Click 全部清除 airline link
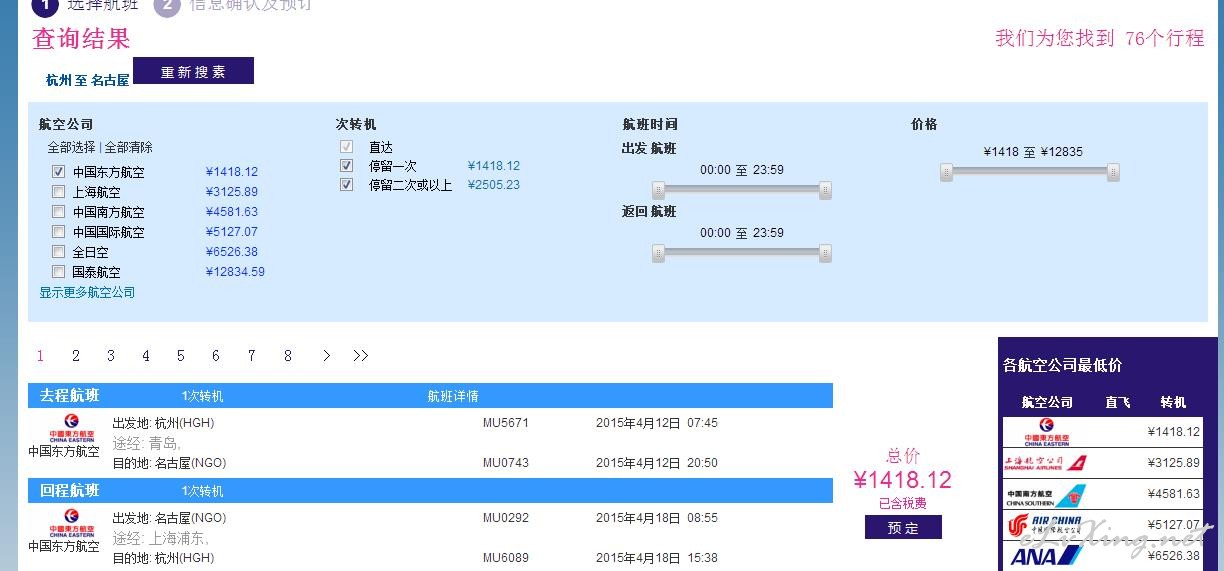The width and height of the screenshot is (1224, 571). click(x=128, y=147)
